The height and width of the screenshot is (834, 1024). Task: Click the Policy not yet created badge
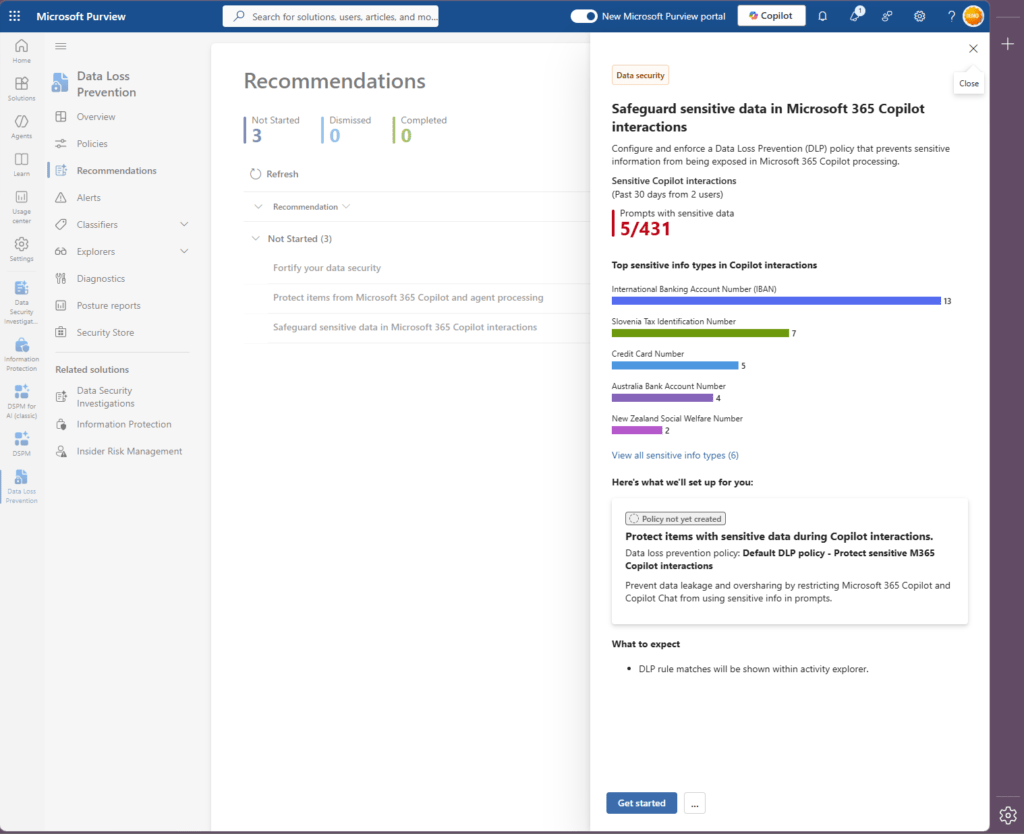point(675,519)
